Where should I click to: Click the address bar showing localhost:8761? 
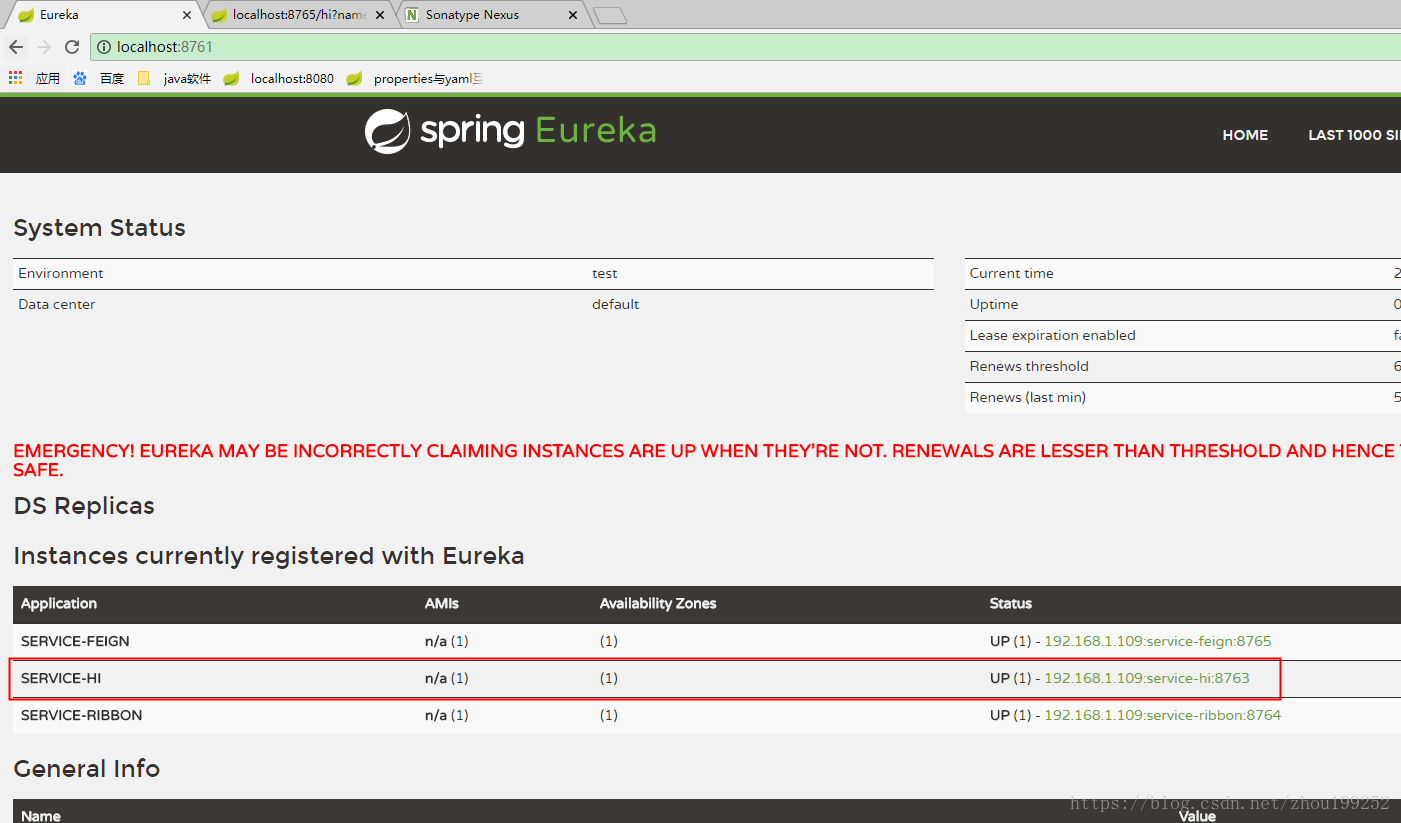point(745,47)
